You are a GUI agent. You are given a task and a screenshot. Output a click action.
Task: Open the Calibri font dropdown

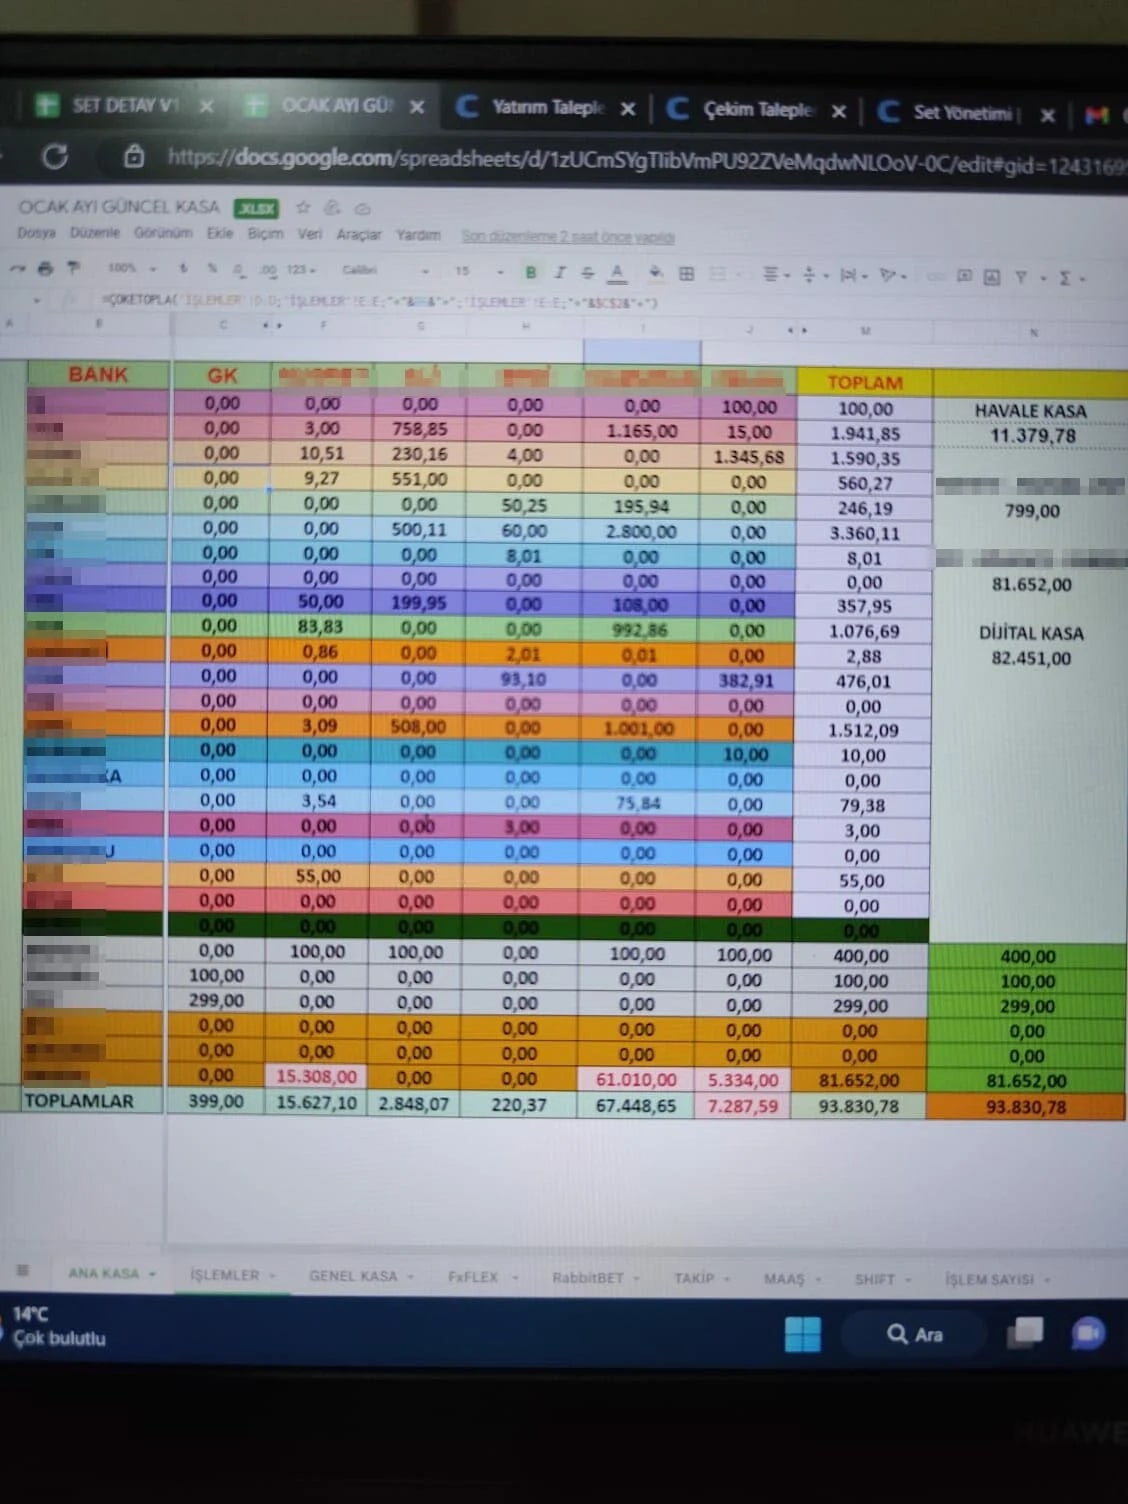pyautogui.click(x=385, y=270)
